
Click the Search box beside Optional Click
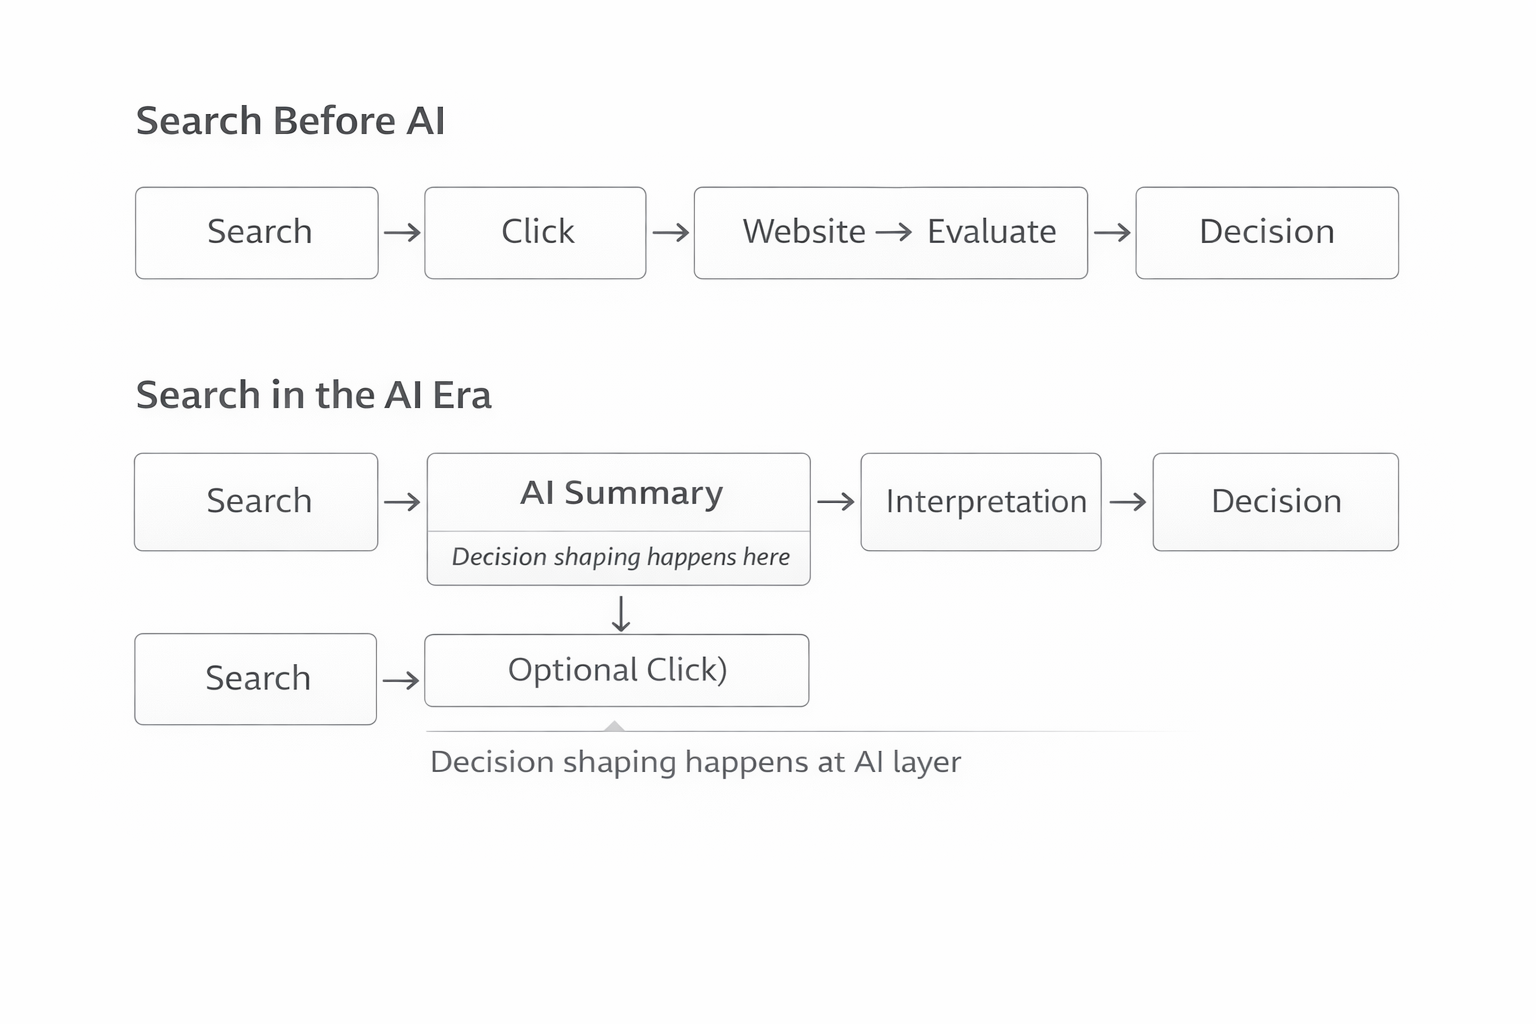(x=256, y=679)
